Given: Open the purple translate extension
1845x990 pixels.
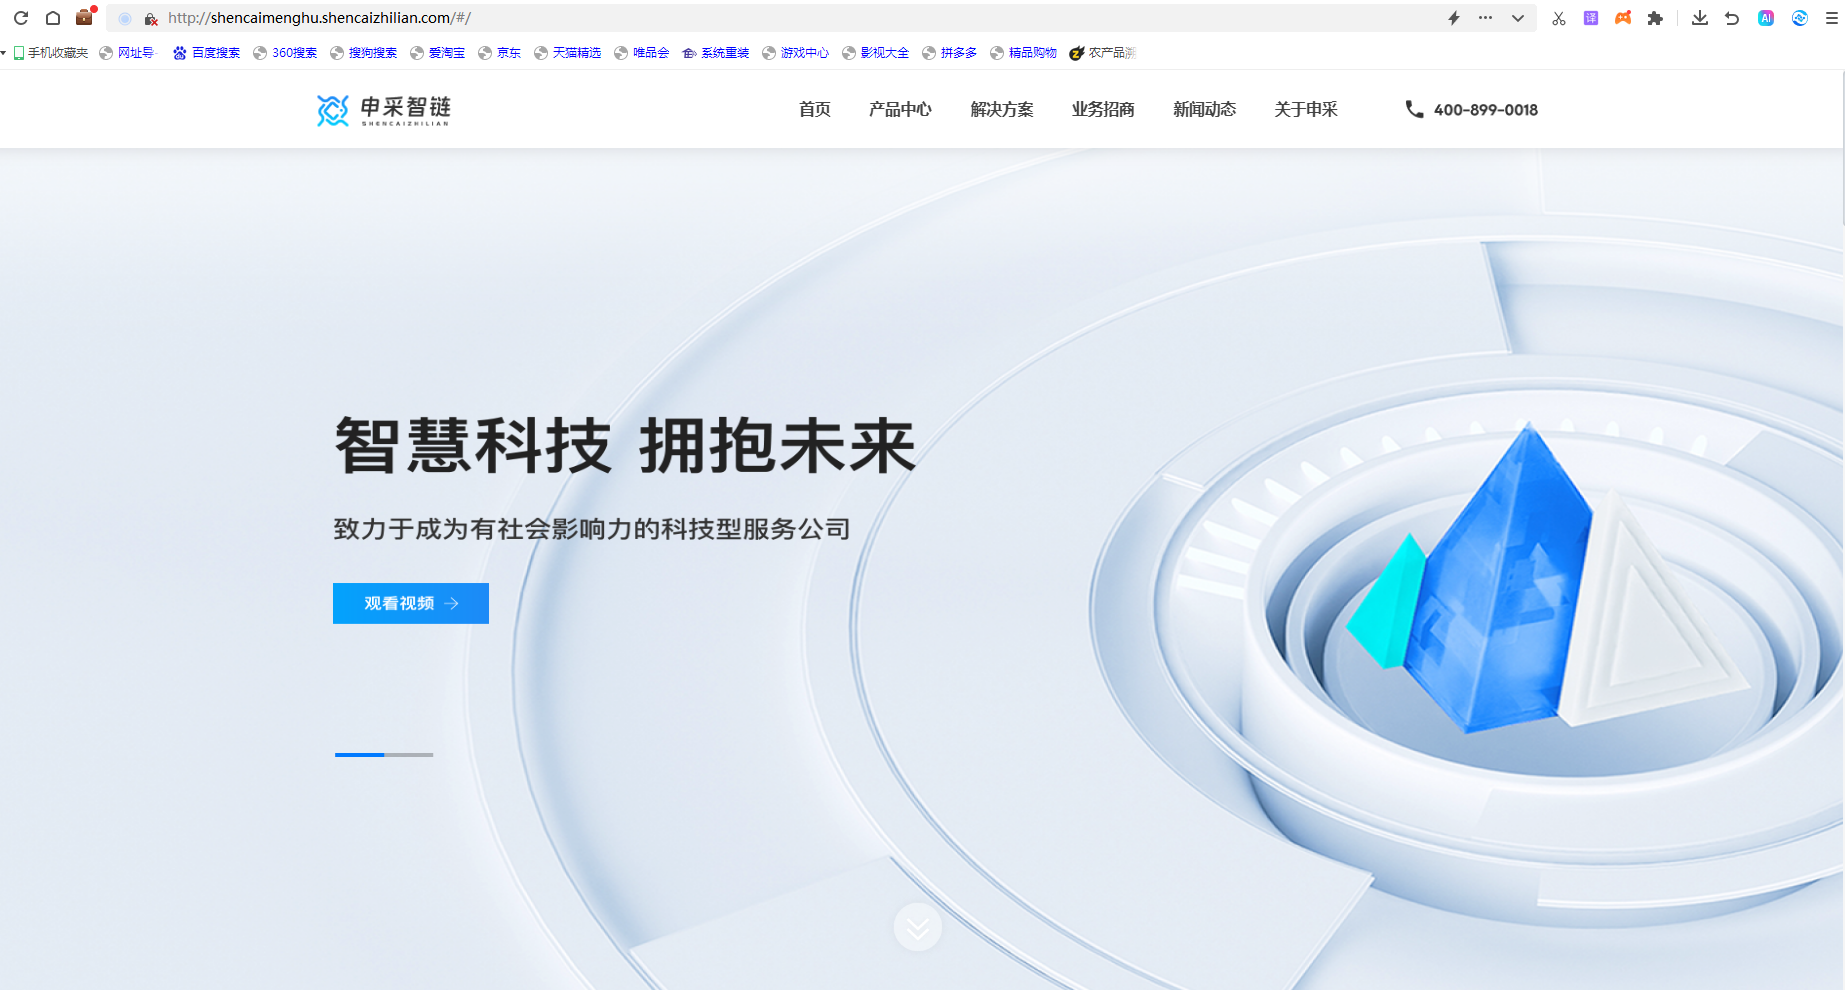Looking at the screenshot, I should (1591, 18).
